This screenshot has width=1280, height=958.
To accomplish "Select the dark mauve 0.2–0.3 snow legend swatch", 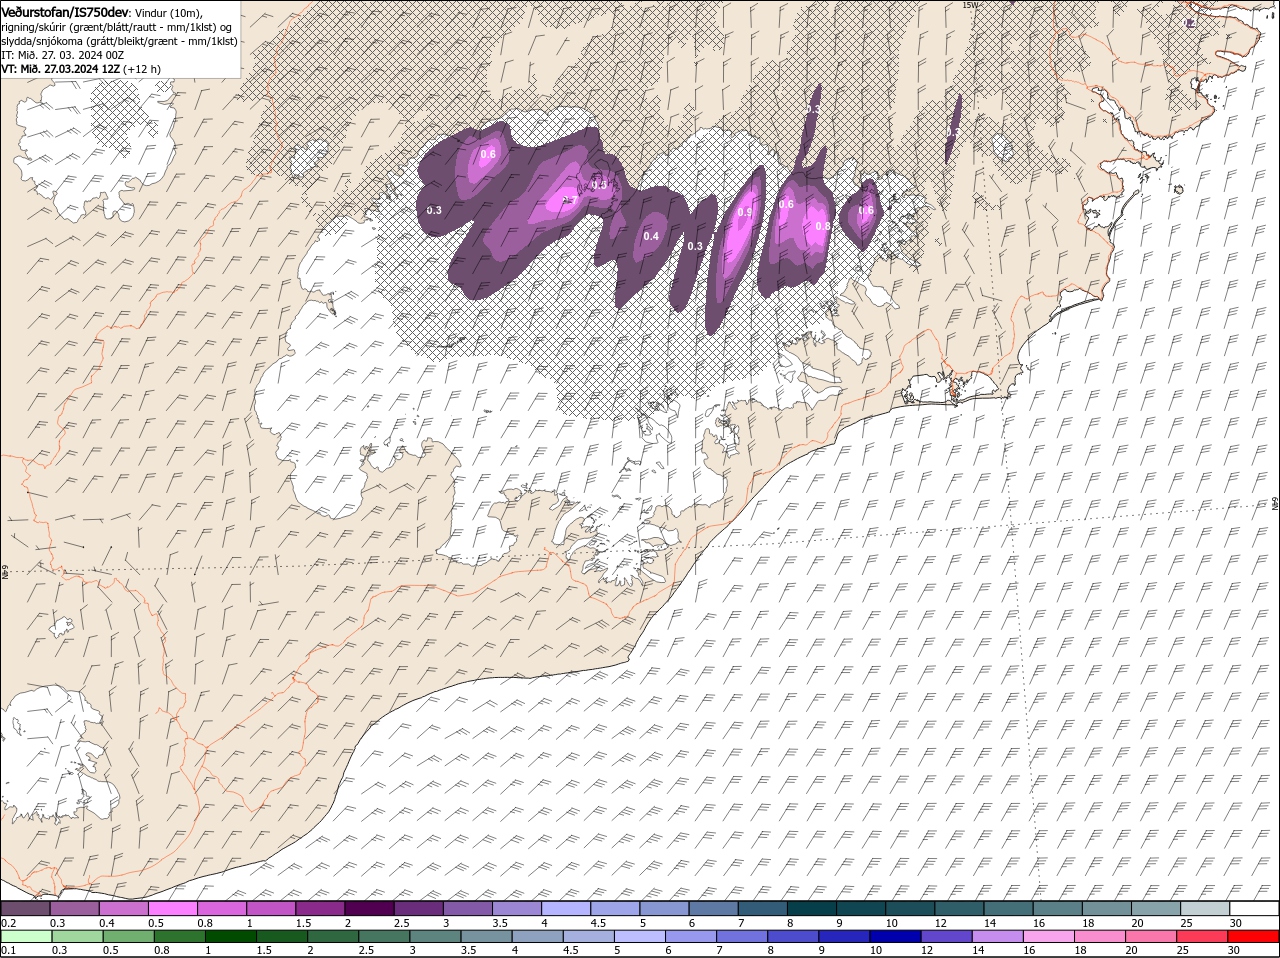I will point(25,909).
